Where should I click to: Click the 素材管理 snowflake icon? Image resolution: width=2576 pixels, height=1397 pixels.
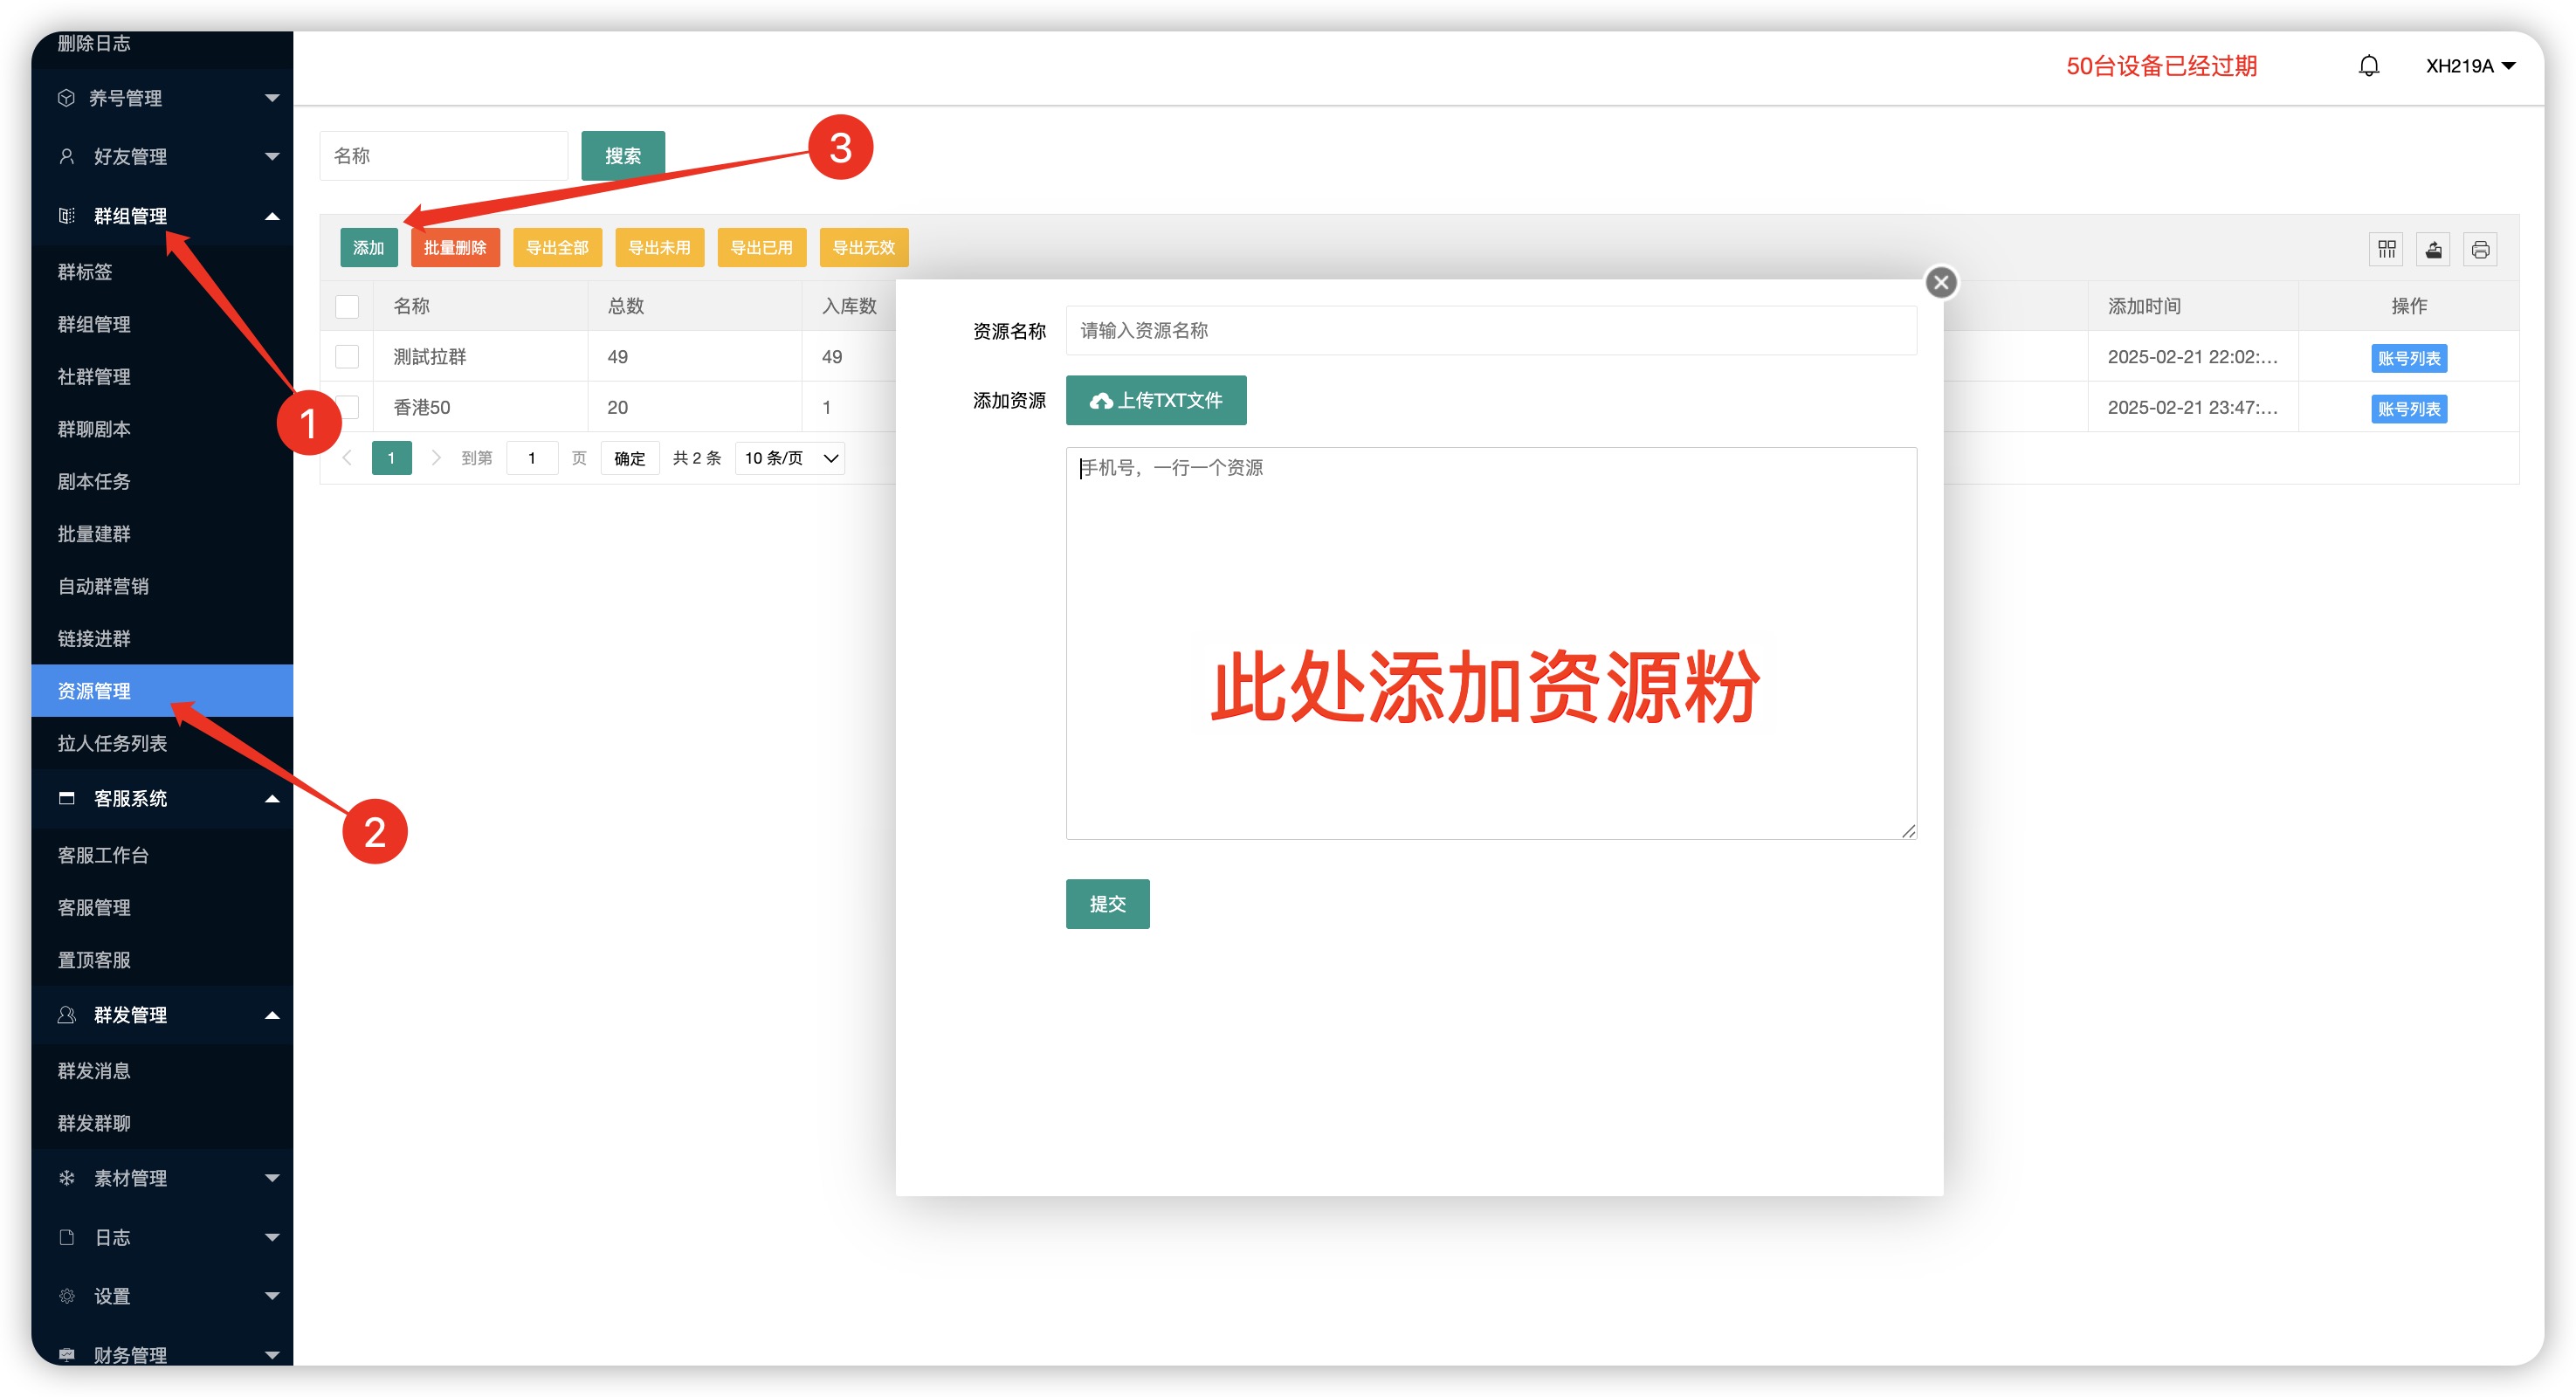click(x=67, y=1178)
